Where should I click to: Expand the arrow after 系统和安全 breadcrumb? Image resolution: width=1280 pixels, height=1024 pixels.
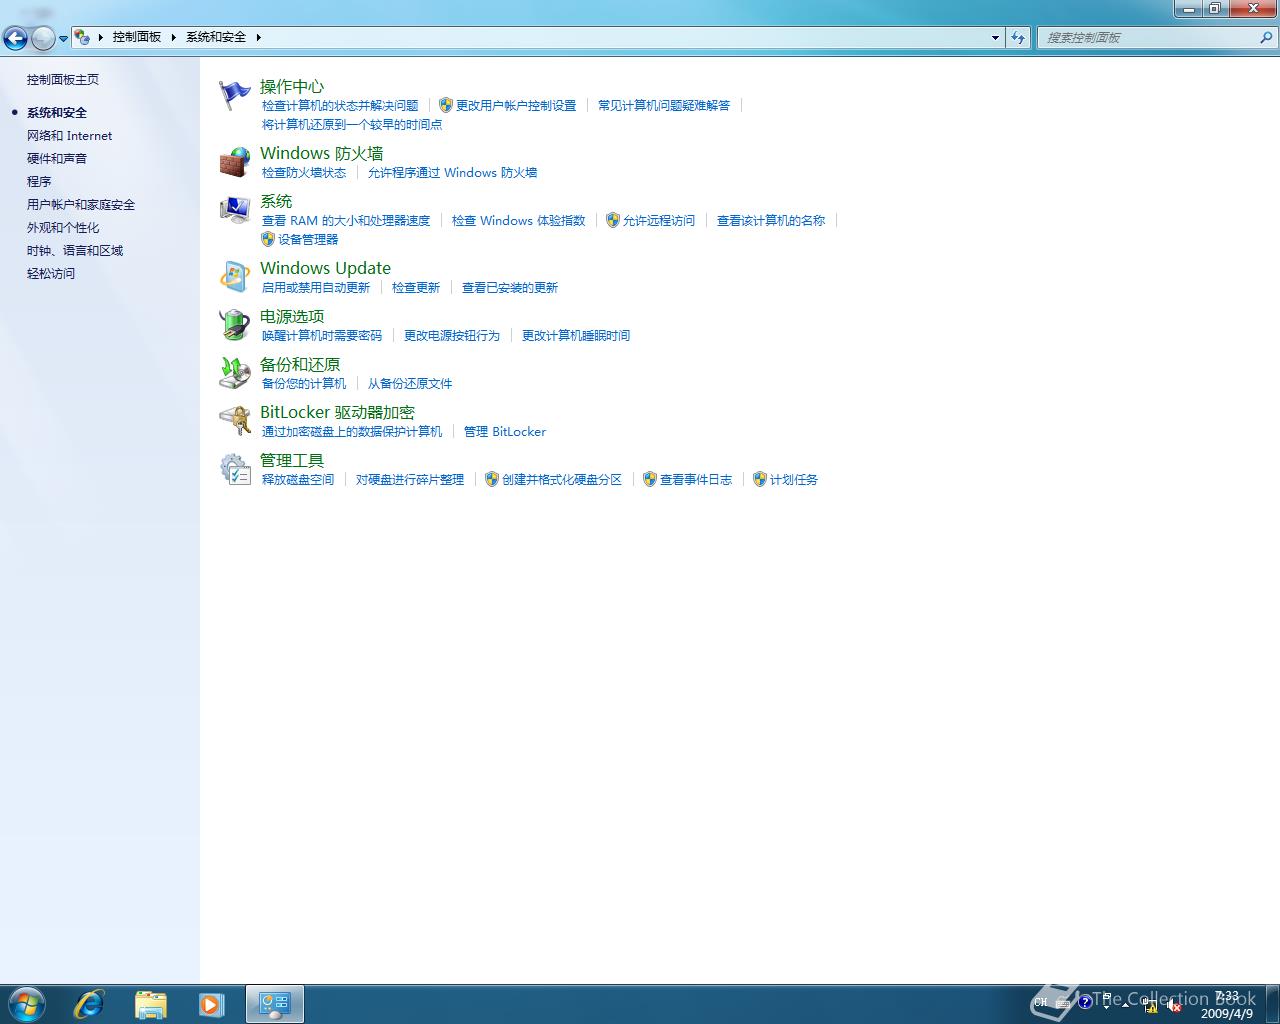coord(258,37)
